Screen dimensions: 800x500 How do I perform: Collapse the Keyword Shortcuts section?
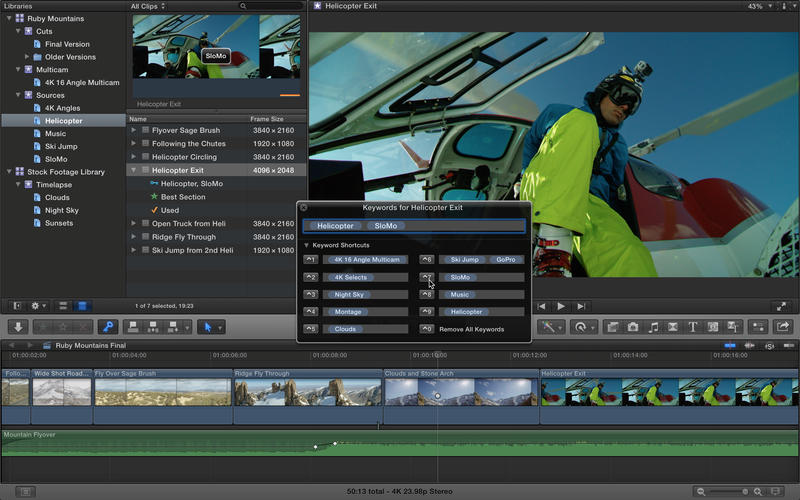[x=307, y=245]
